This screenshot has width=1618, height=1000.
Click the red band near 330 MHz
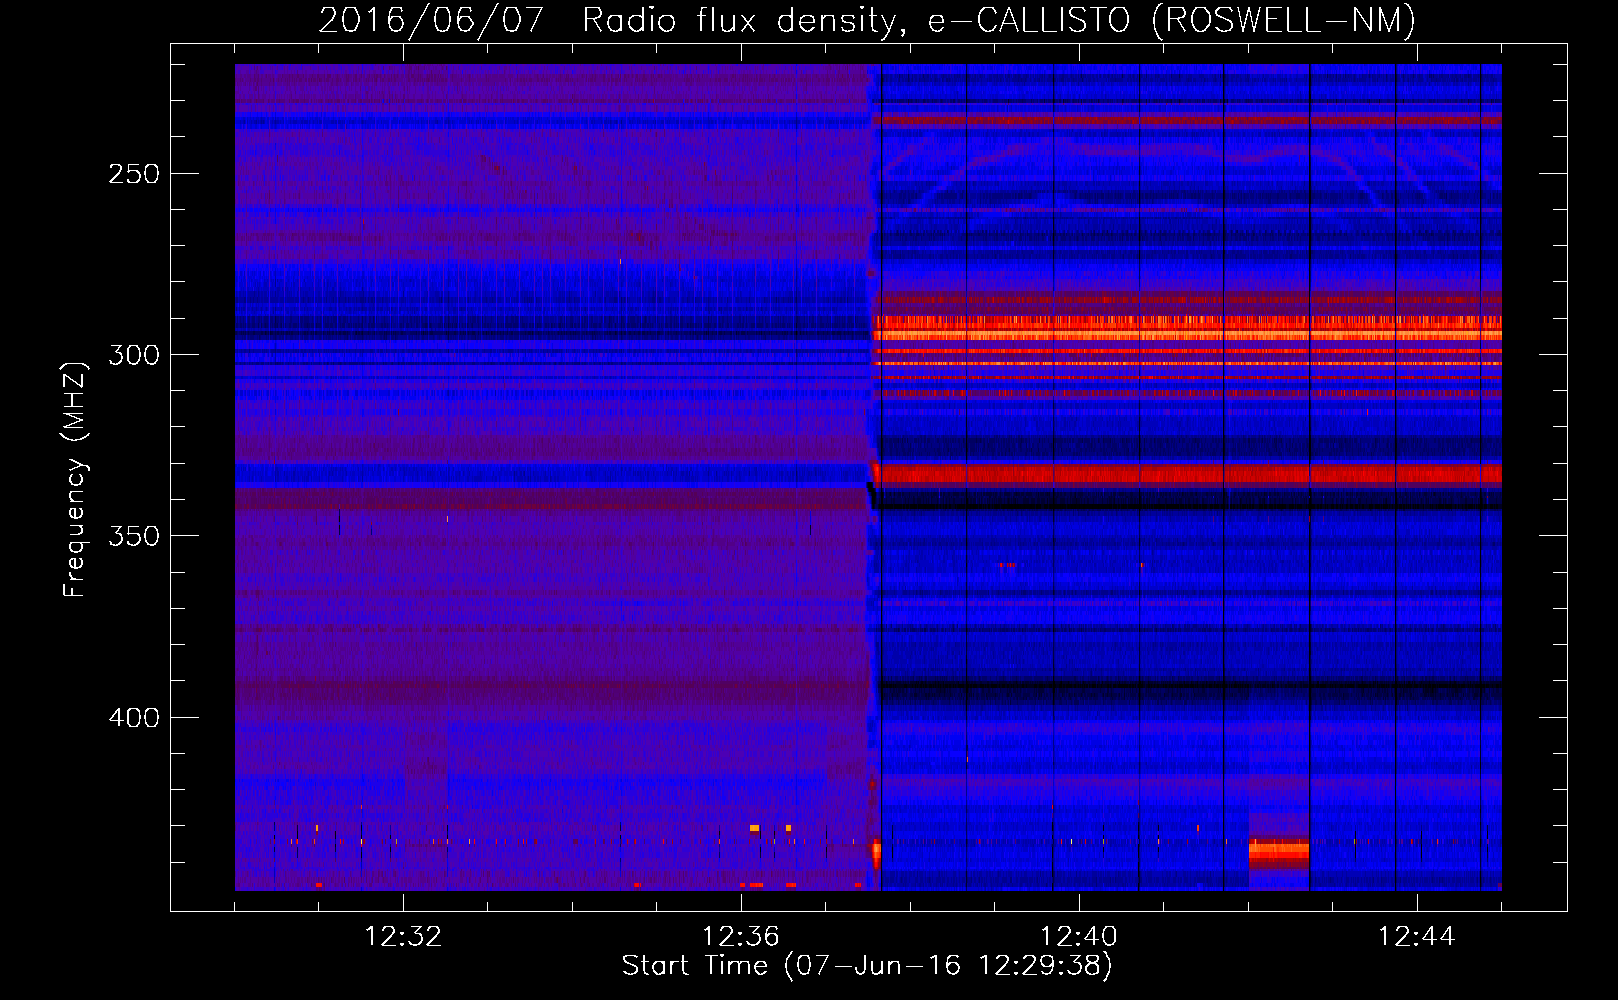coord(1187,473)
